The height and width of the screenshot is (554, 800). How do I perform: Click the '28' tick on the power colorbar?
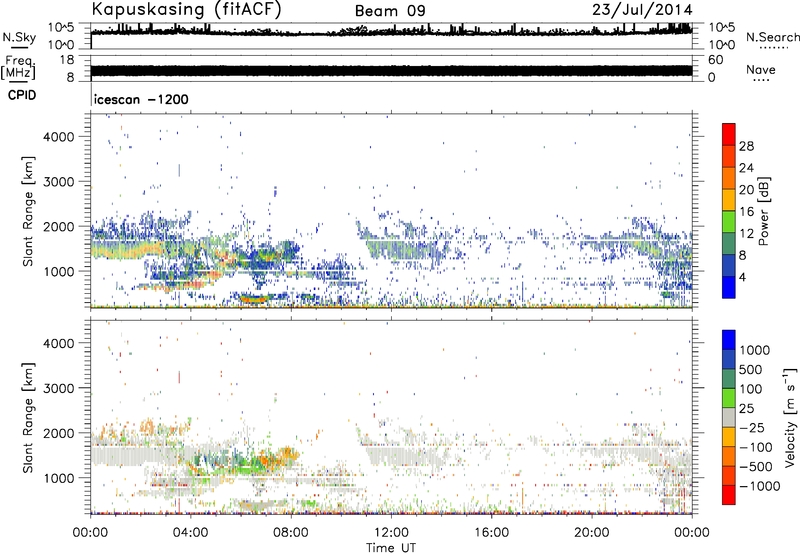coord(746,146)
